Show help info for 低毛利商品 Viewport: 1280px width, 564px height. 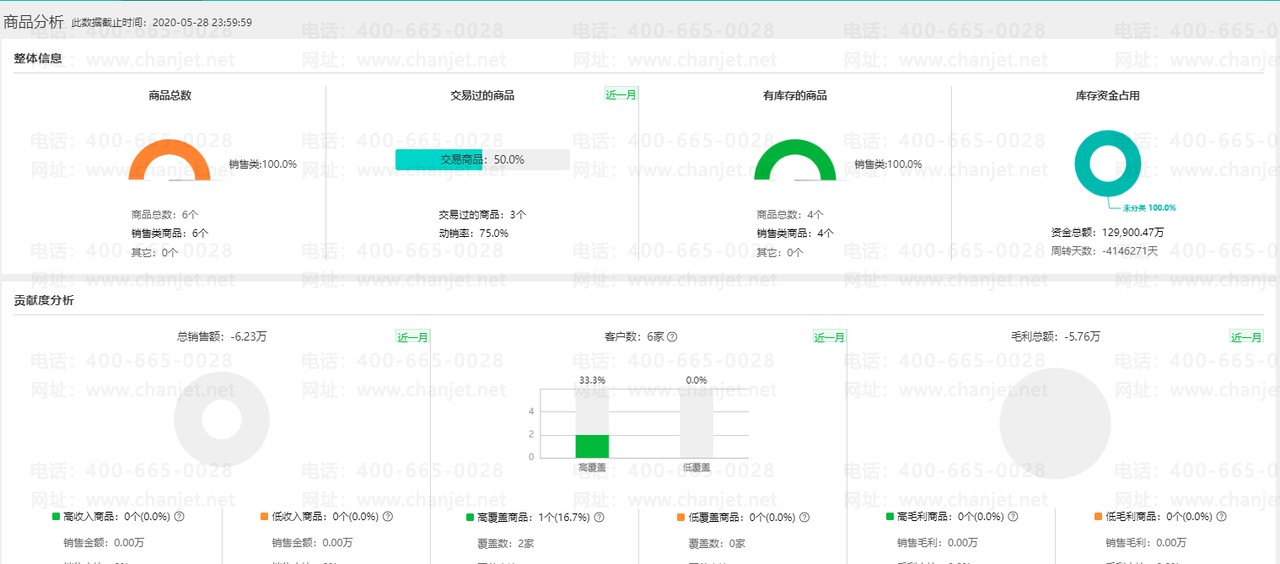1221,517
